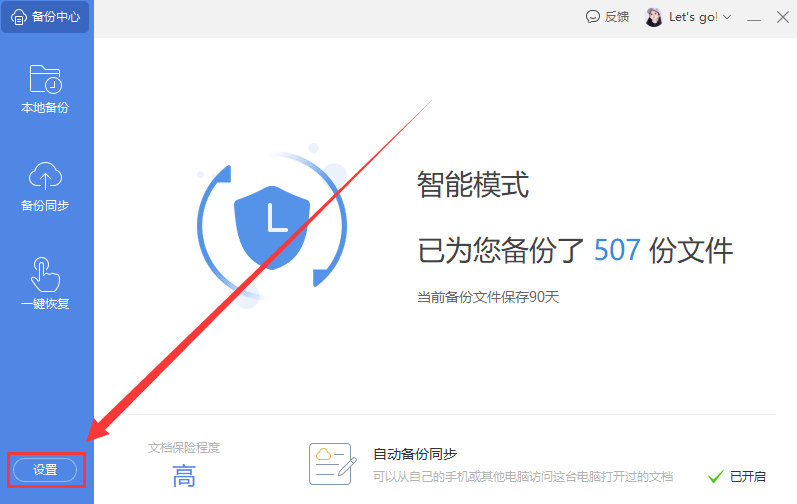Click the 507 backed-up files count
The width and height of the screenshot is (797, 504).
617,250
